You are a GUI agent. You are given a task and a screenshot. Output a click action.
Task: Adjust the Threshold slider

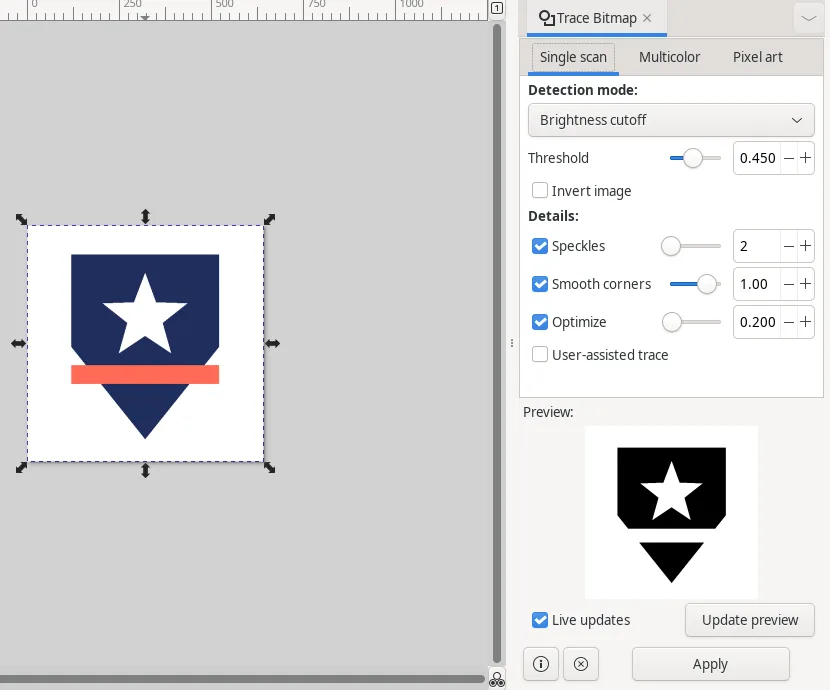pos(695,158)
